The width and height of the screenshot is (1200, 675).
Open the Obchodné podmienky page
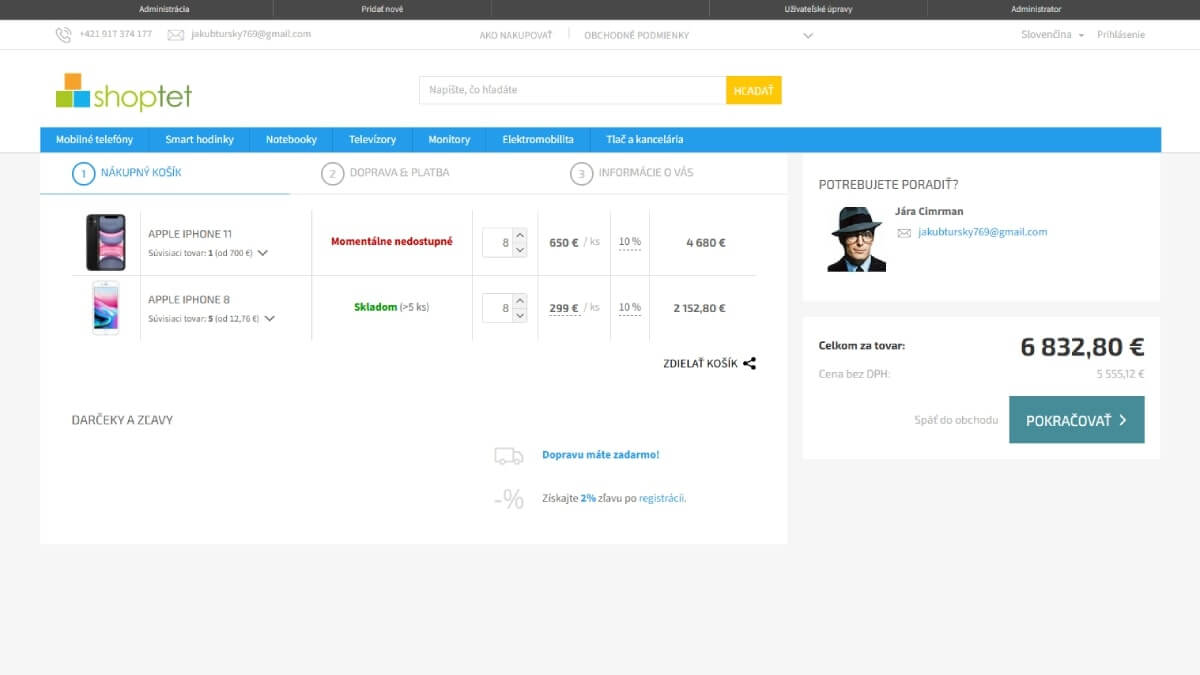[x=637, y=35]
